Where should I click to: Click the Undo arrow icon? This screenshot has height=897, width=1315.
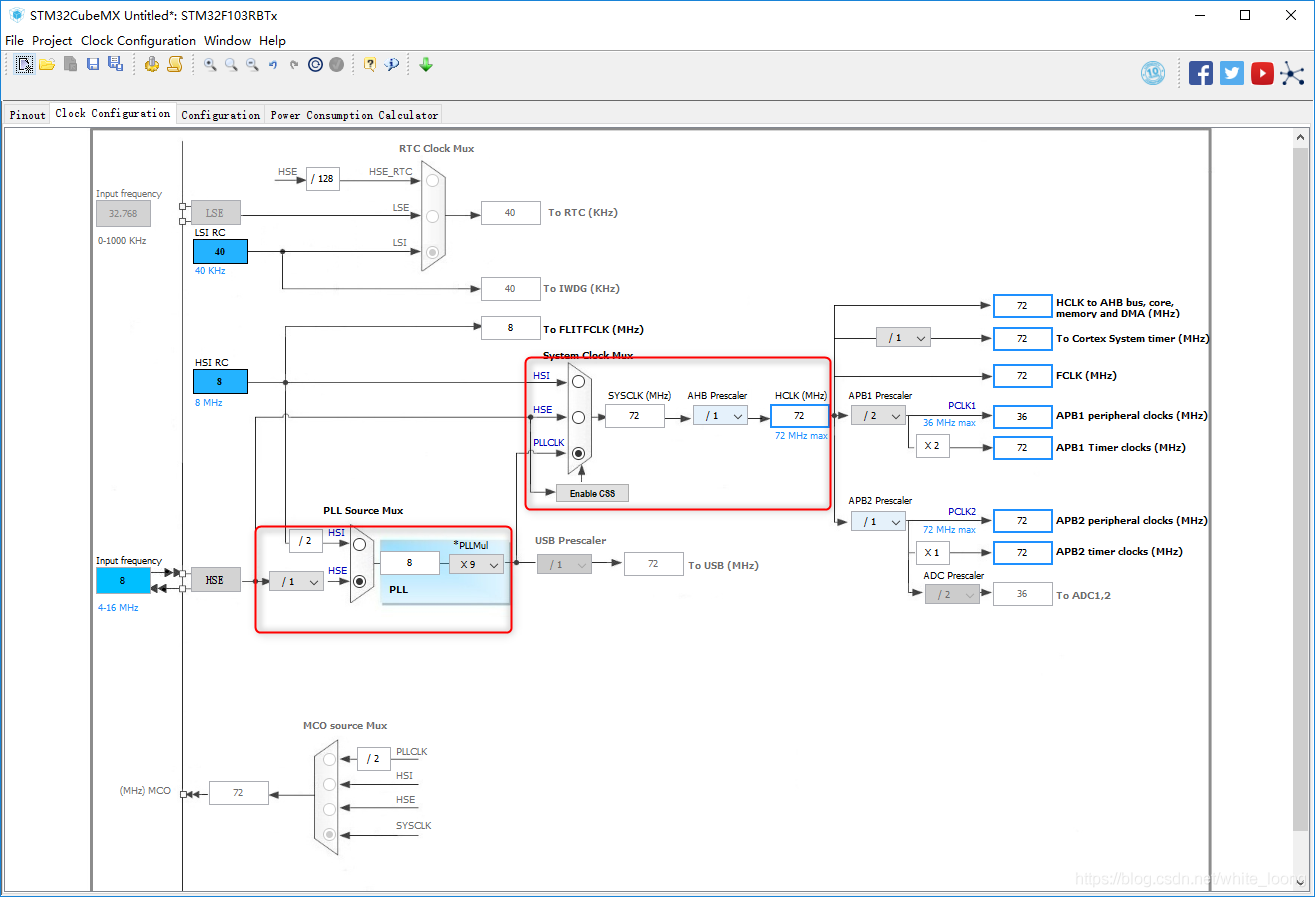tap(273, 64)
